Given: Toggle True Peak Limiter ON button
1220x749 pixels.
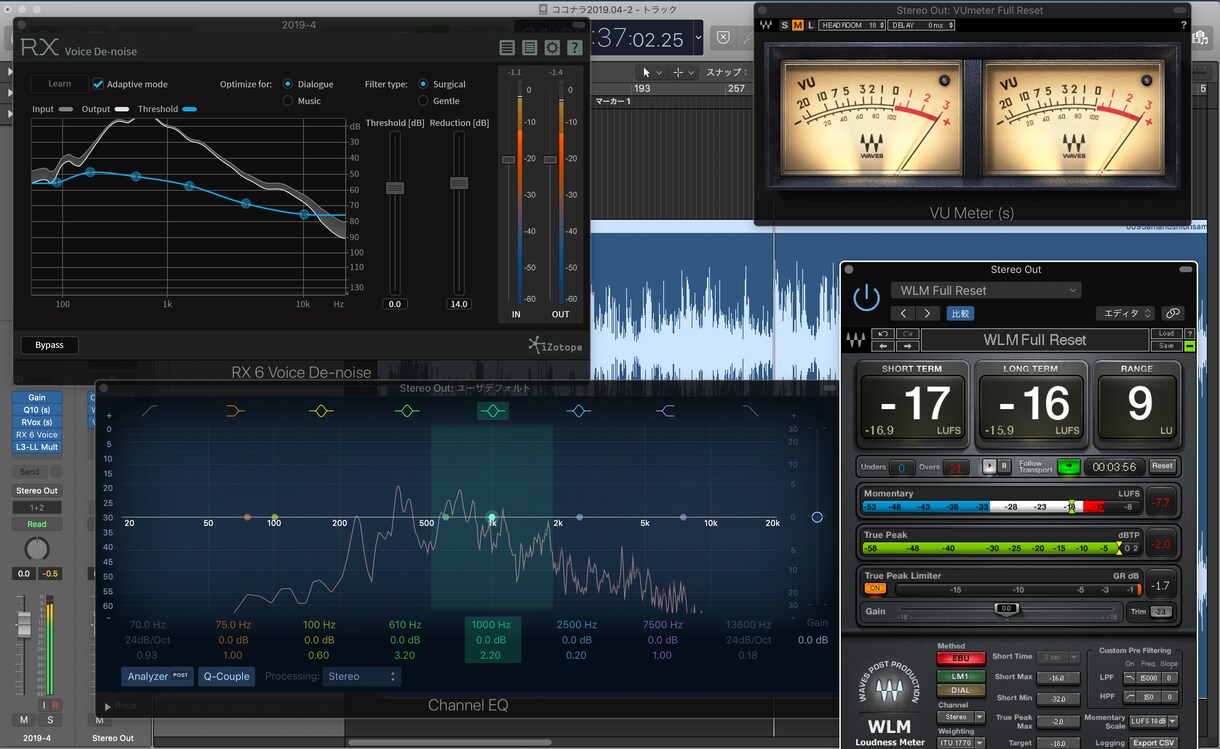Looking at the screenshot, I should pyautogui.click(x=875, y=589).
